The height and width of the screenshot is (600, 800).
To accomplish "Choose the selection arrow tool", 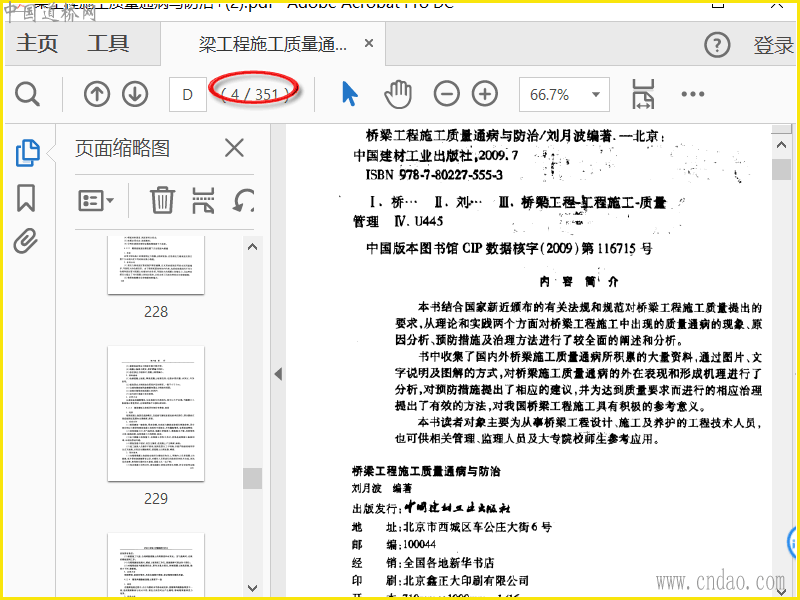I will point(349,94).
